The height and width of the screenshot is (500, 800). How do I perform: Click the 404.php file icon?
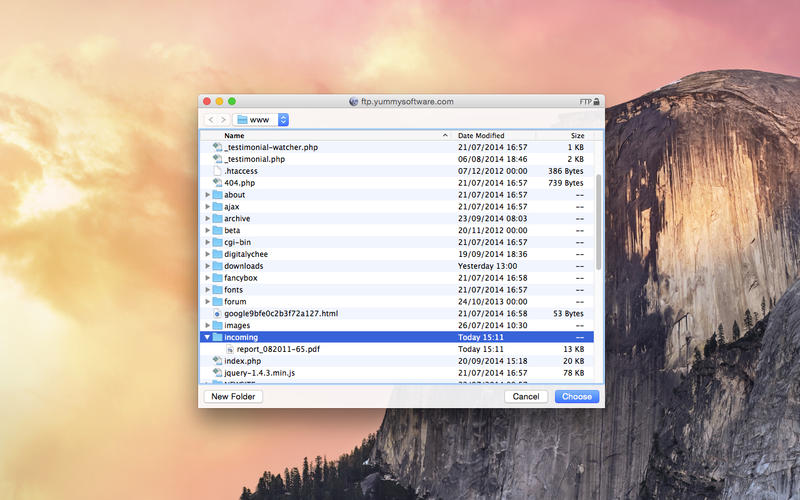click(x=217, y=183)
